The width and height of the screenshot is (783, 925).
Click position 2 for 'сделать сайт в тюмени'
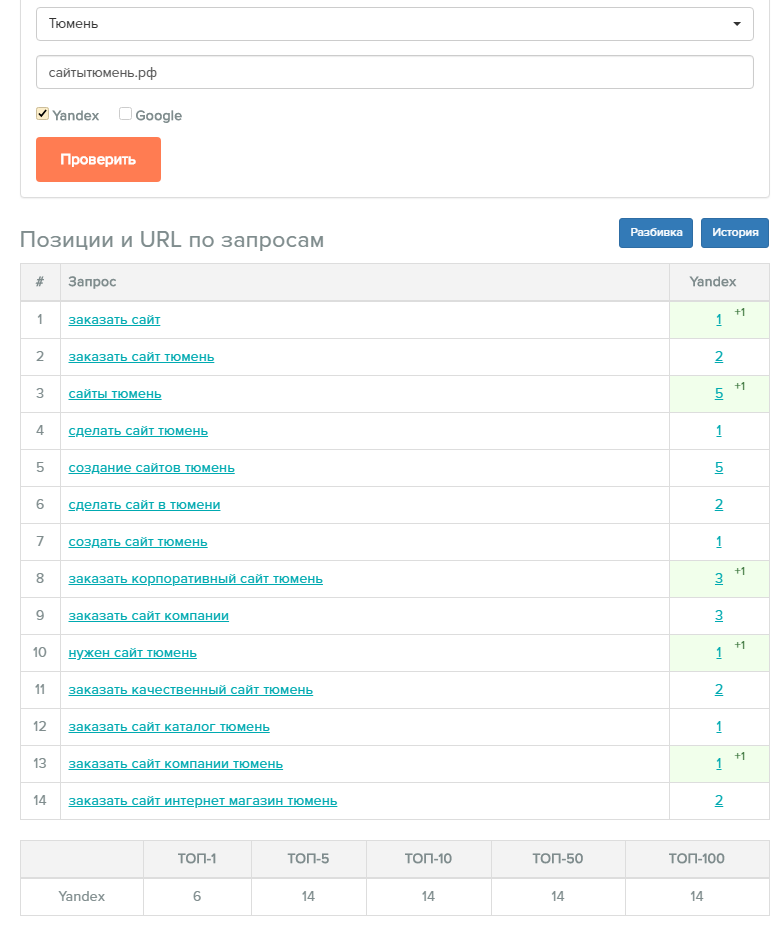pyautogui.click(x=719, y=504)
